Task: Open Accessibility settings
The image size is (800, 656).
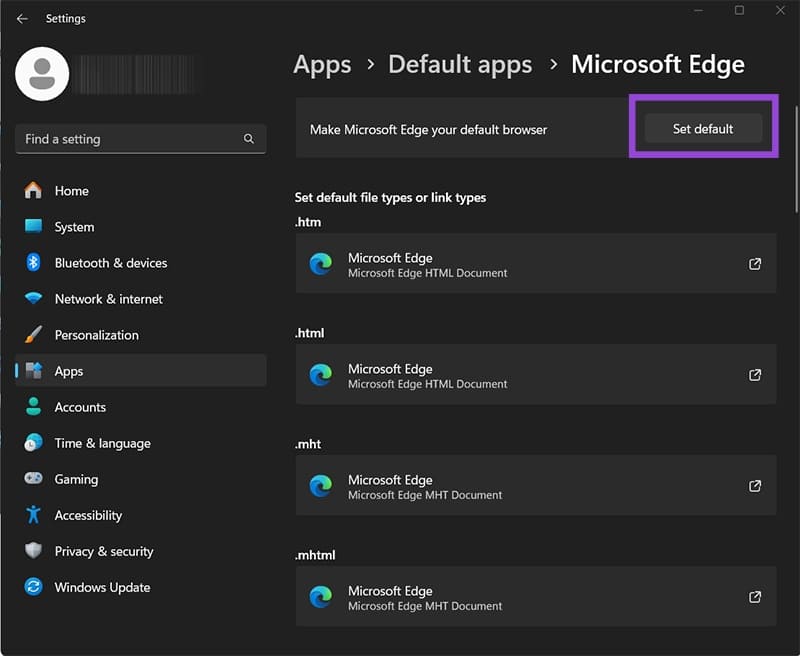Action: point(141,515)
